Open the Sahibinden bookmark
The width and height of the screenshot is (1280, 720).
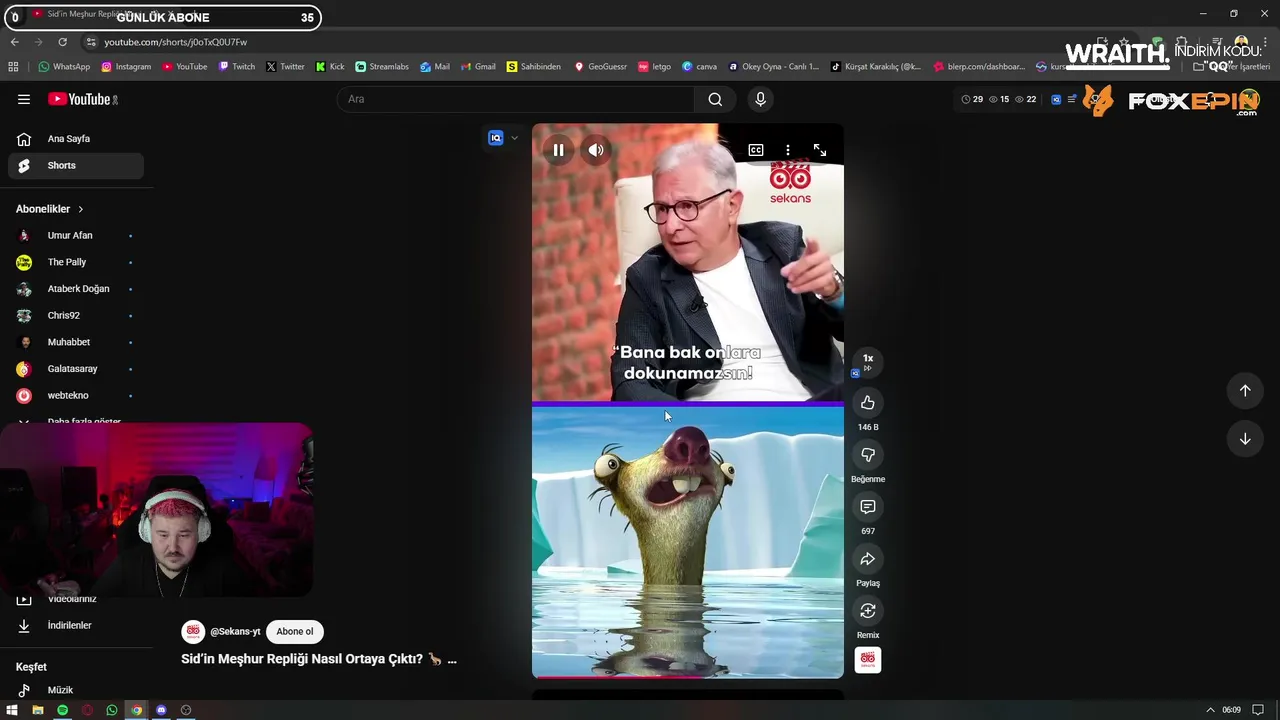tap(534, 67)
